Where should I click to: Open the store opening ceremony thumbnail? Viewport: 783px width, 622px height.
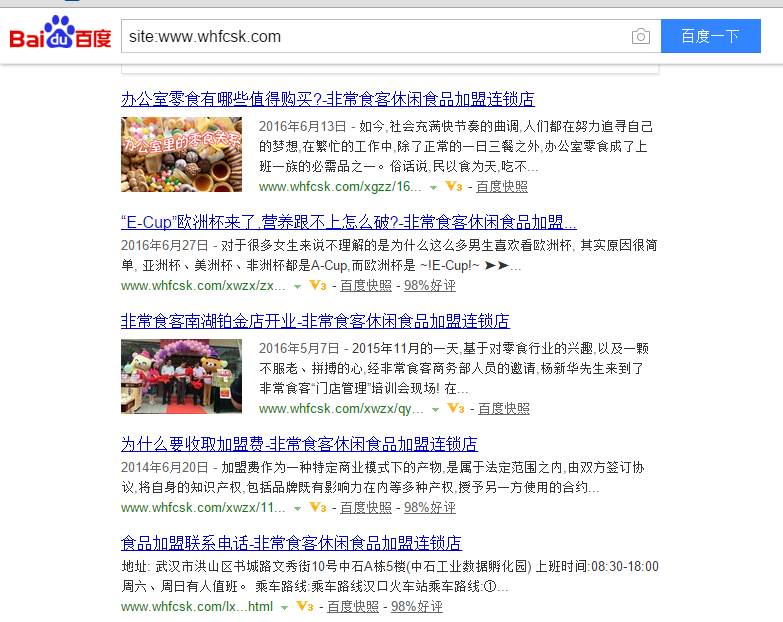[x=181, y=376]
